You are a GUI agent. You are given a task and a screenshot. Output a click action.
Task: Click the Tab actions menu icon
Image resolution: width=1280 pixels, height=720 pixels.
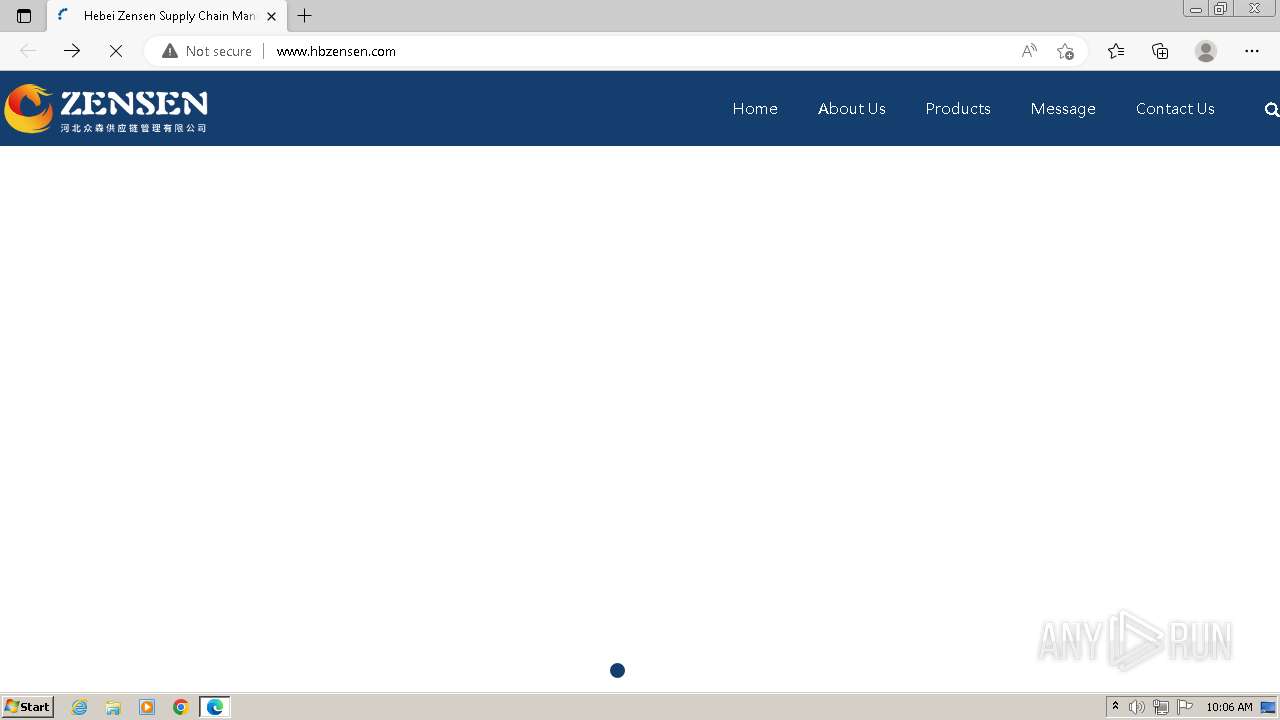pyautogui.click(x=24, y=16)
